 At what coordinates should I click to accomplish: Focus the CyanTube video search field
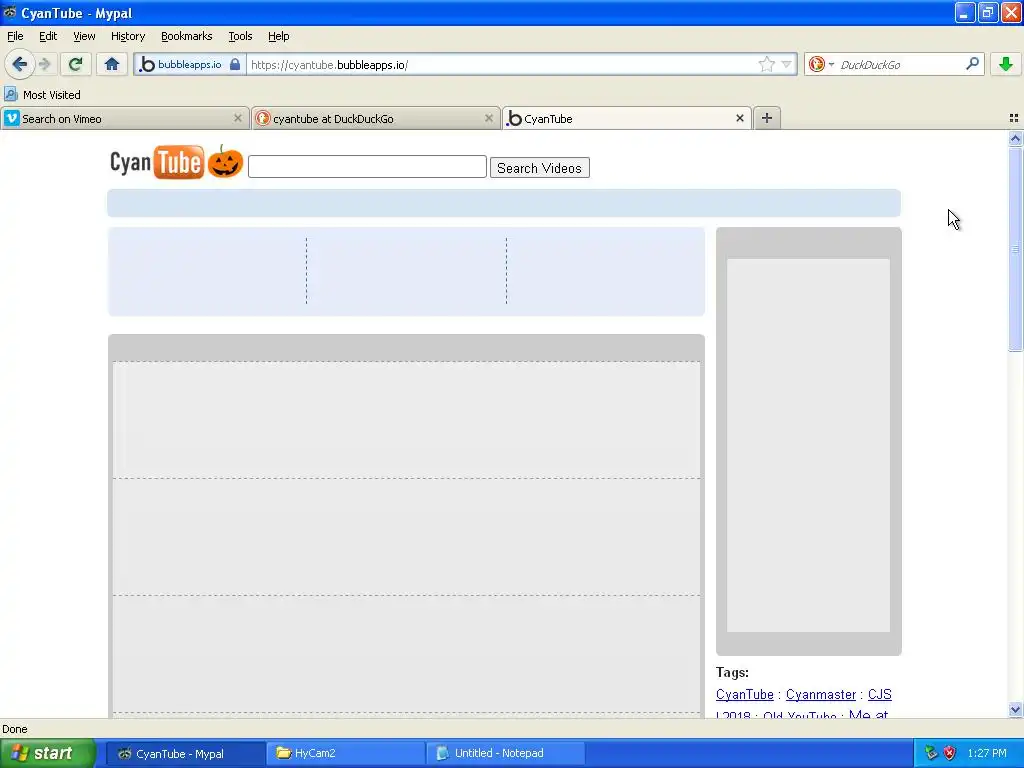tap(367, 167)
